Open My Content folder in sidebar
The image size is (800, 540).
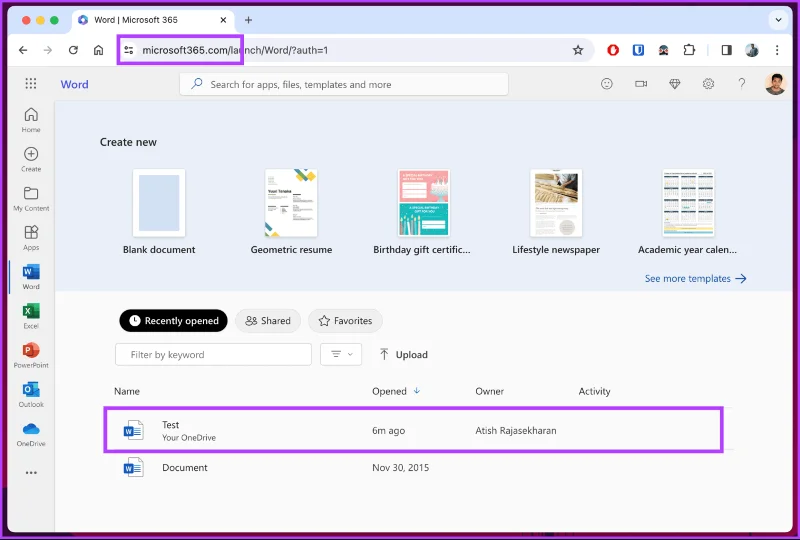coord(31,199)
